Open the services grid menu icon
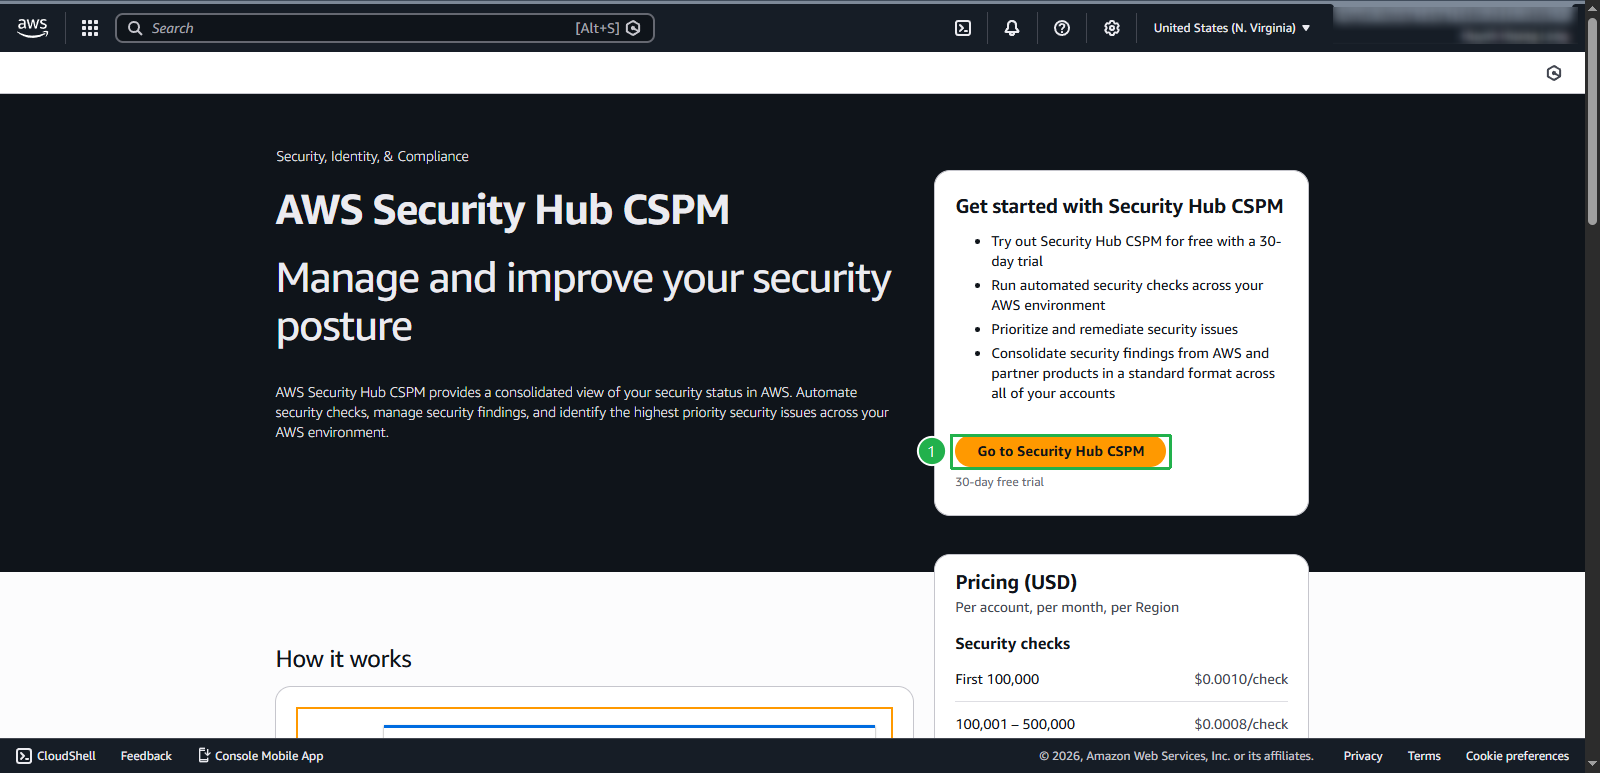1600x773 pixels. (90, 28)
